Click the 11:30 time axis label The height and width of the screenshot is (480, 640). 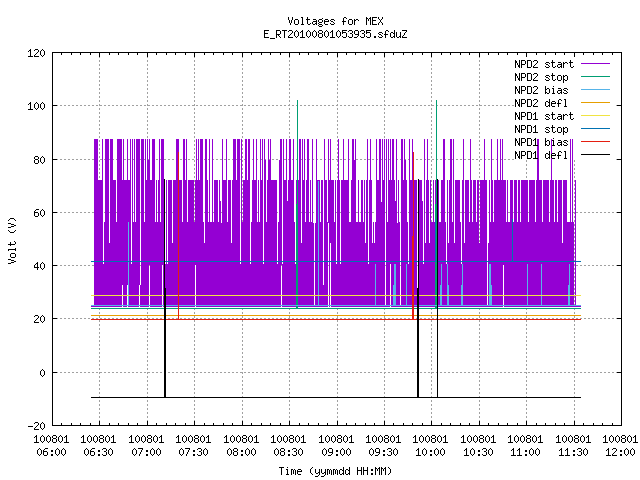click(573, 453)
